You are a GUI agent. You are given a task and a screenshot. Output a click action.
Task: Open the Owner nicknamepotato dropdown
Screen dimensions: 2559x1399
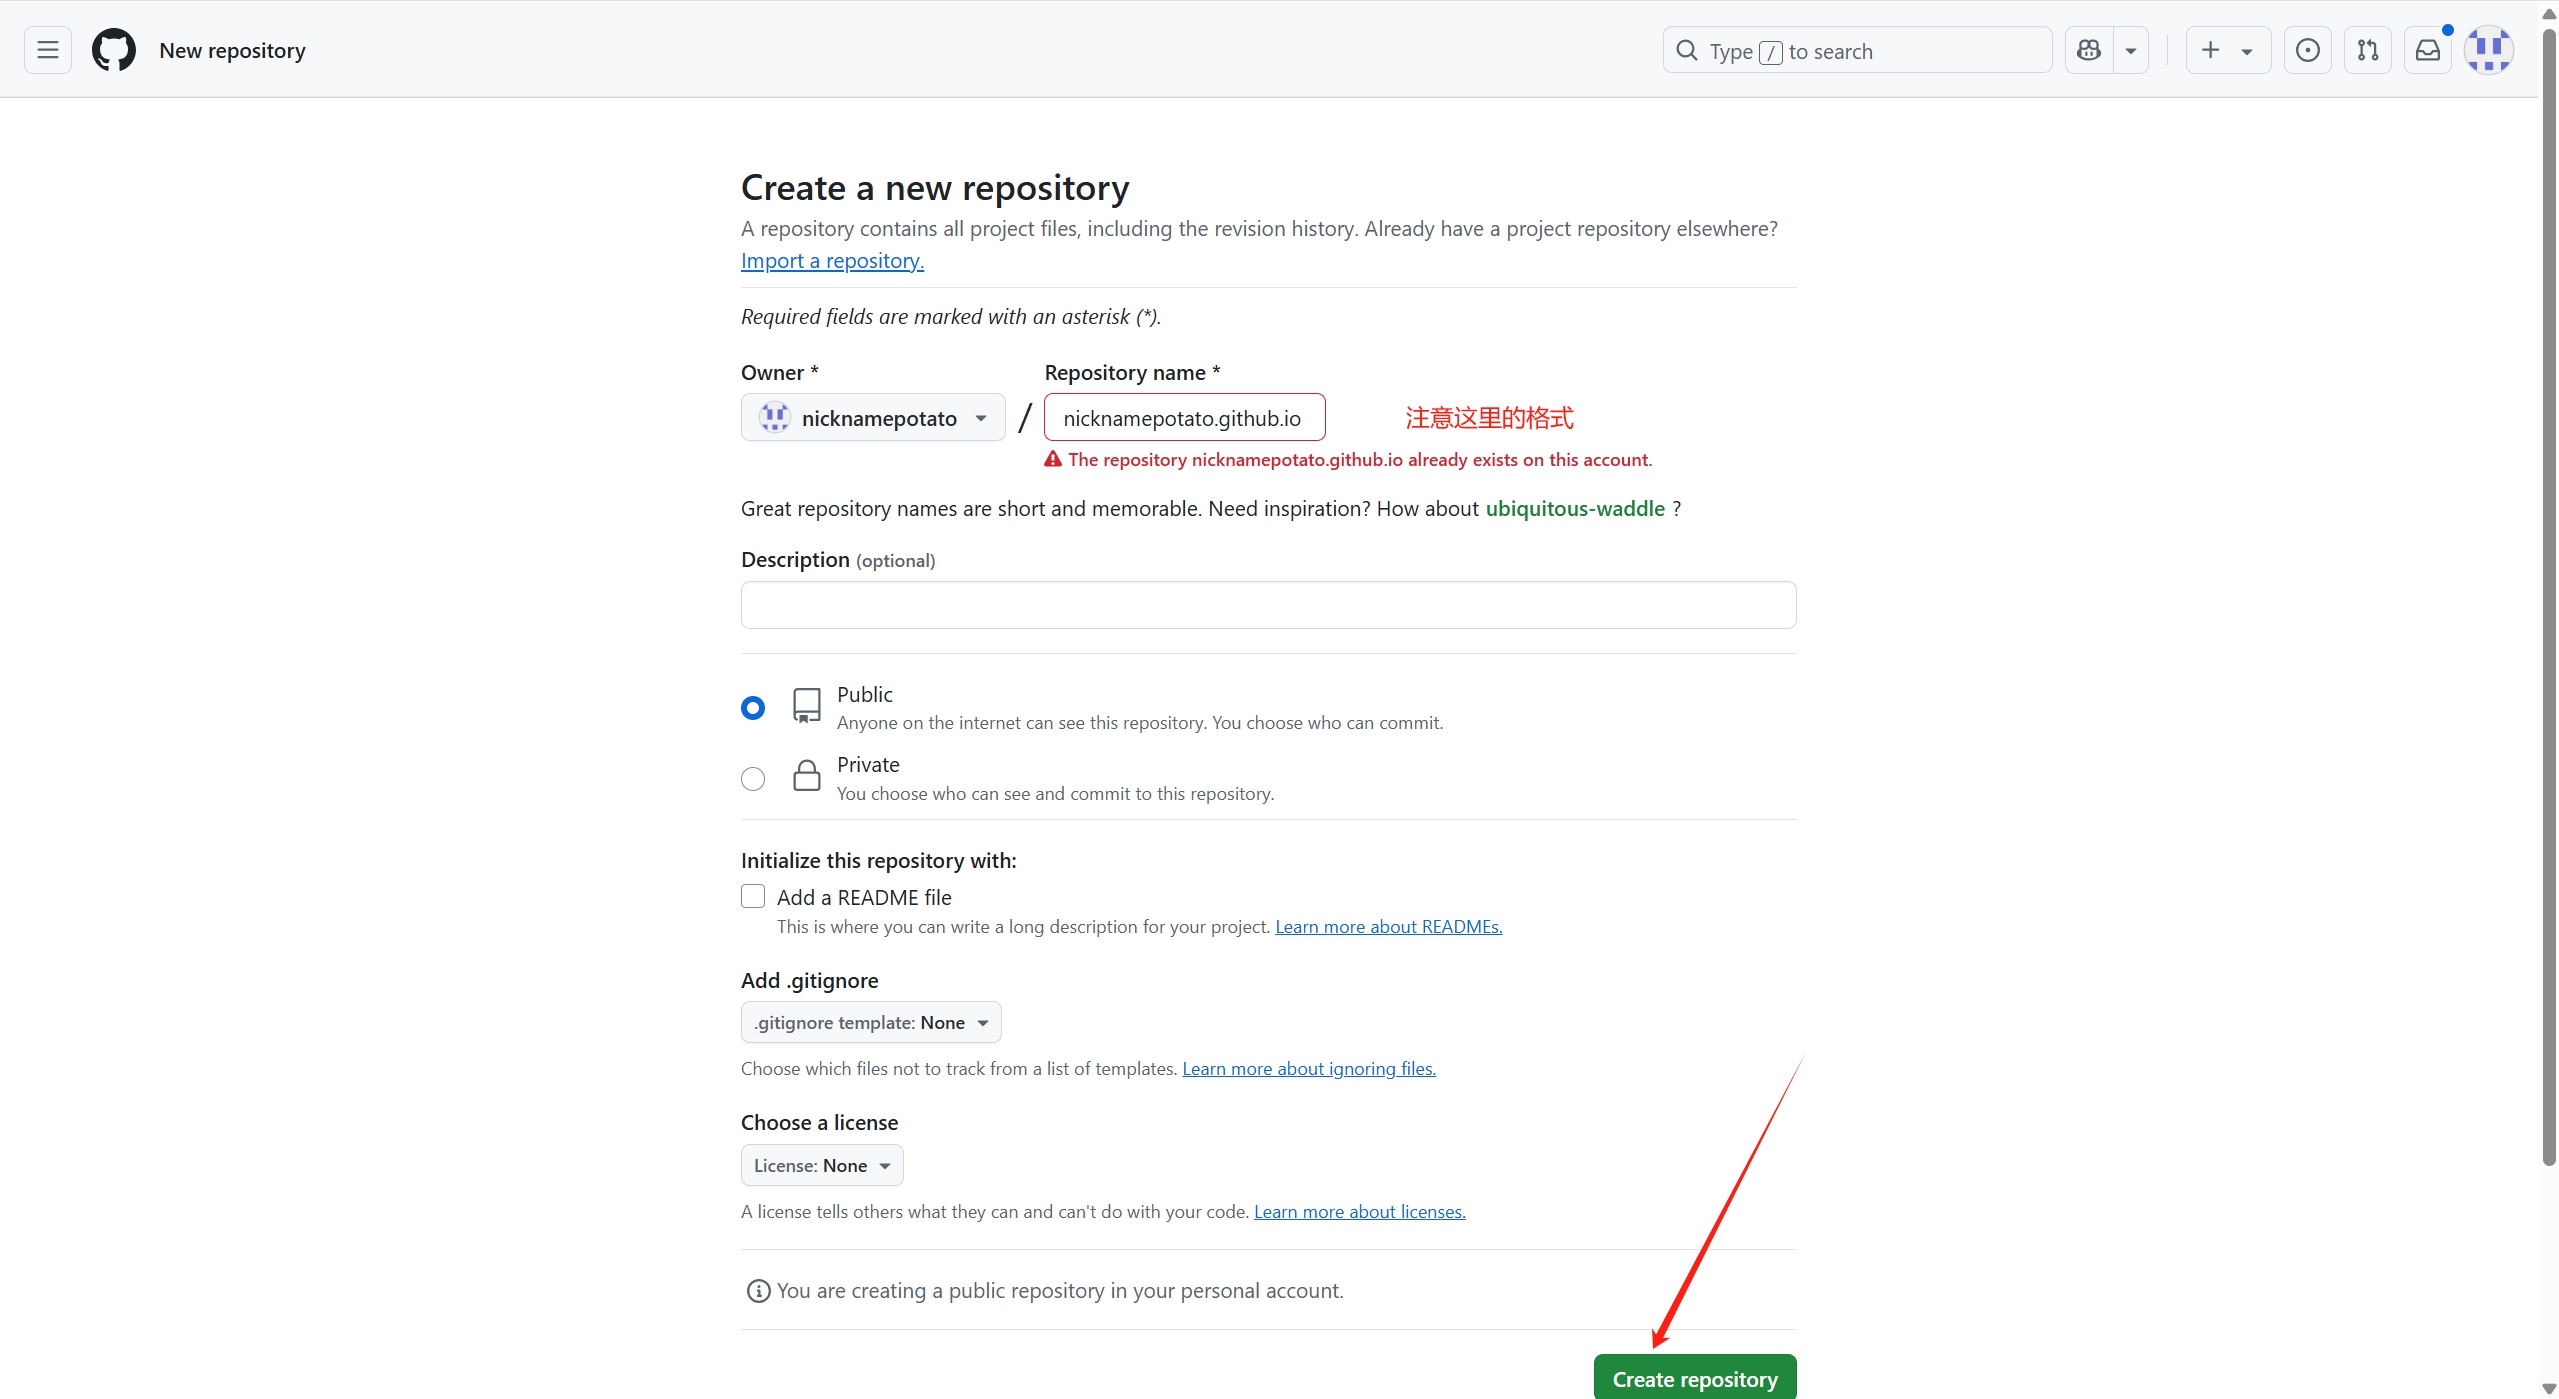tap(873, 418)
